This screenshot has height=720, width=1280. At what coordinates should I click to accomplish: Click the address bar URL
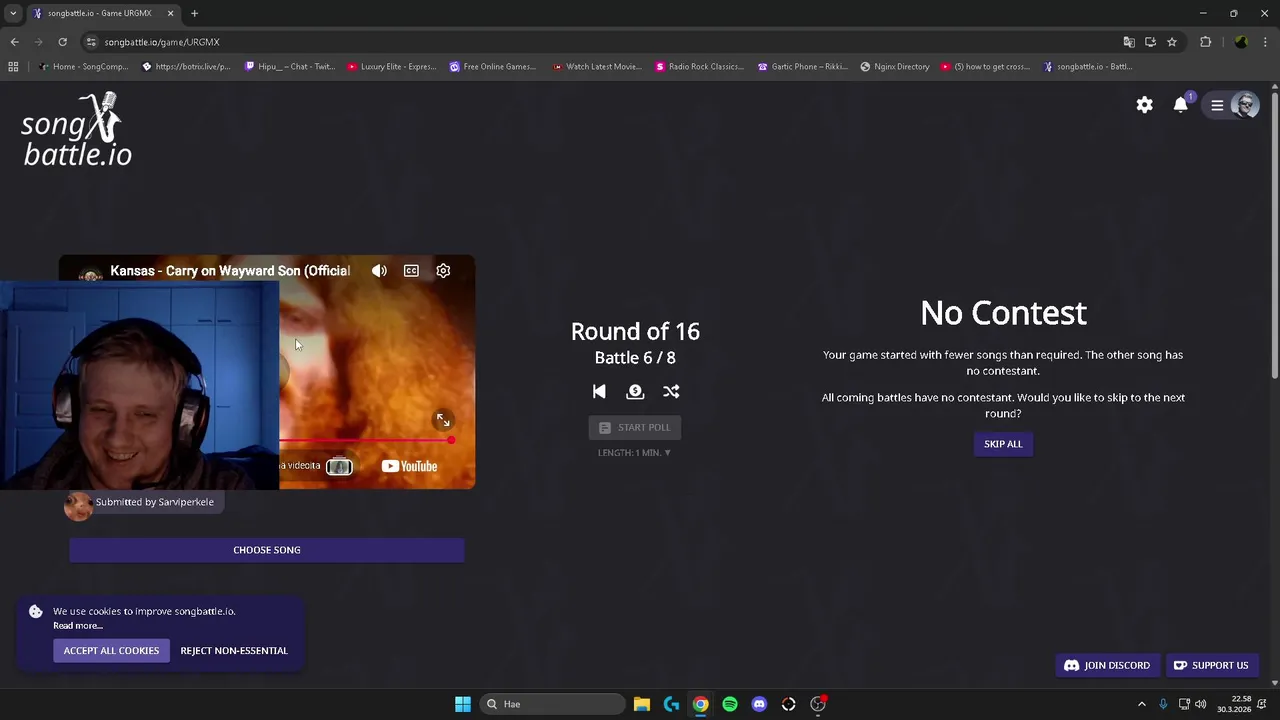tap(162, 42)
